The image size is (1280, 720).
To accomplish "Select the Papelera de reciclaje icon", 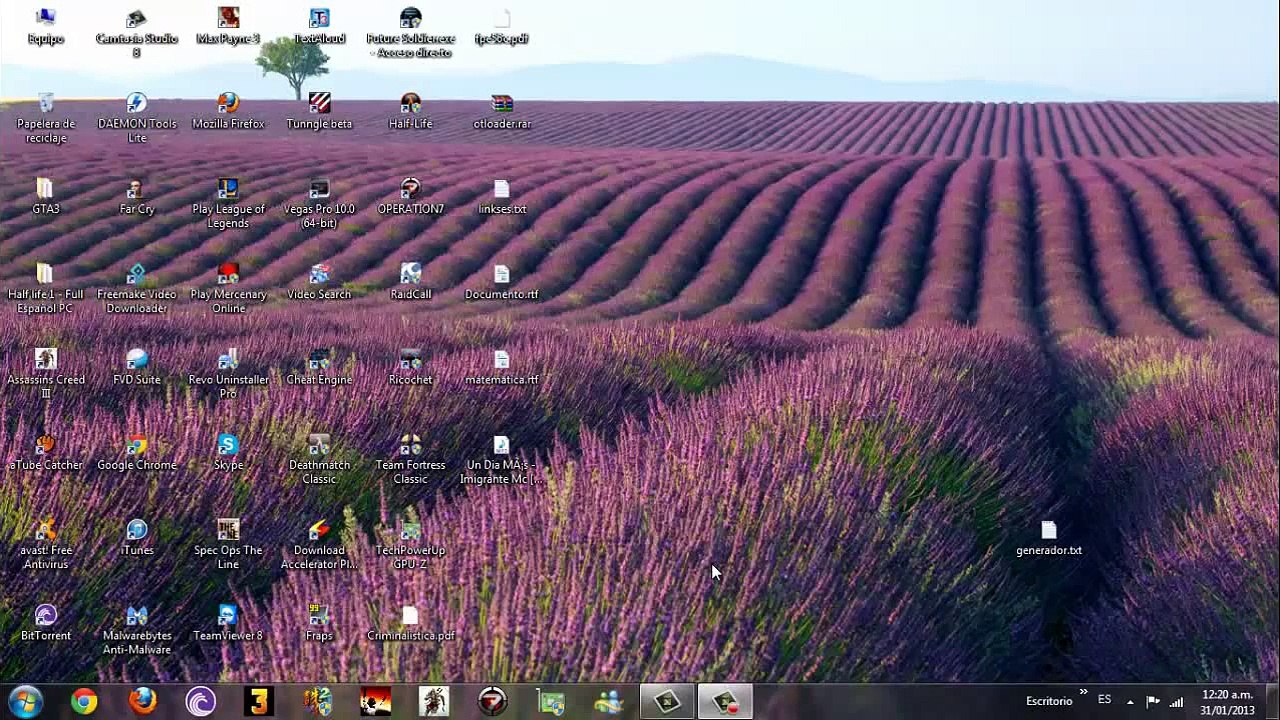I will (45, 118).
